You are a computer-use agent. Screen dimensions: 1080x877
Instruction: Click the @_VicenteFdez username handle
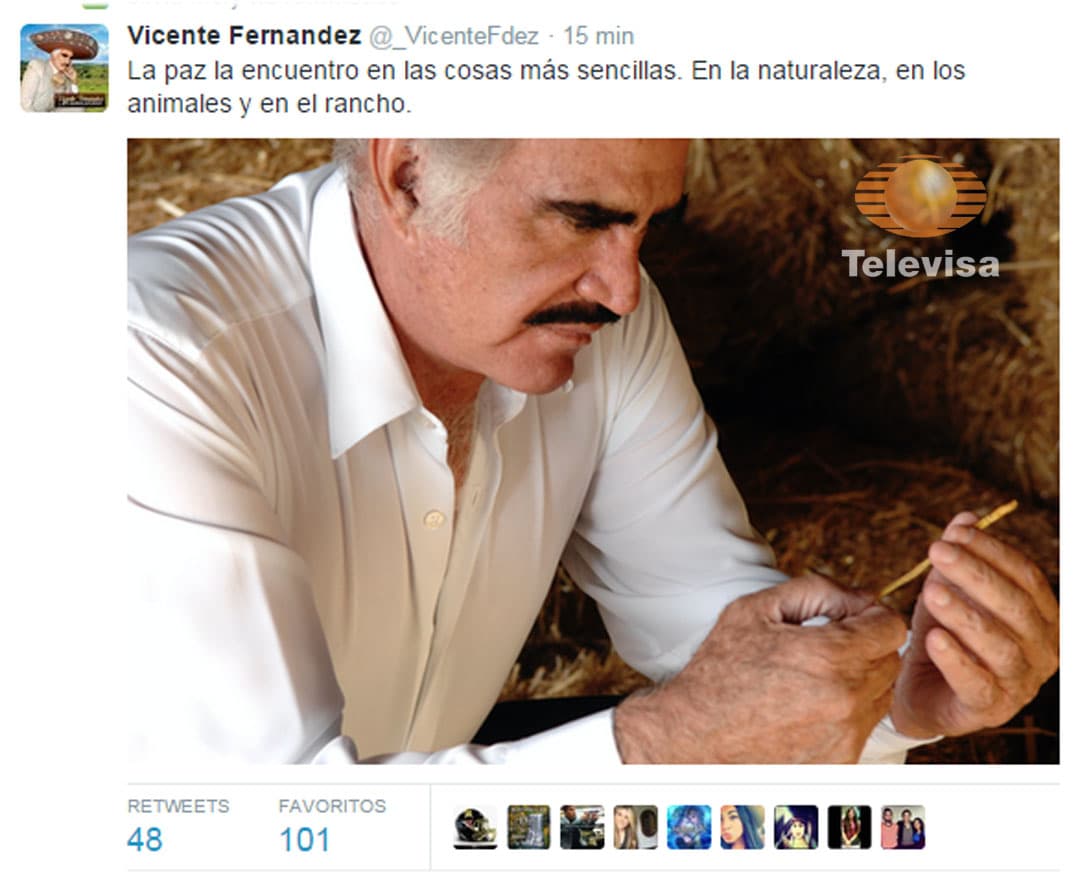click(x=454, y=37)
